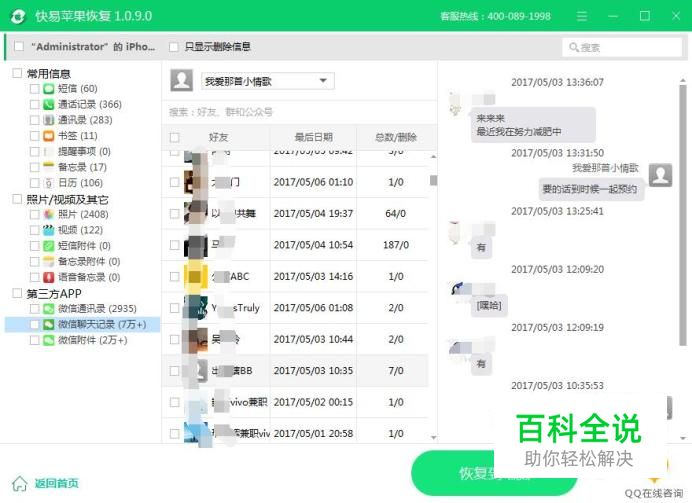
Task: Select 通话记录 (366) in the tree
Action: point(90,105)
